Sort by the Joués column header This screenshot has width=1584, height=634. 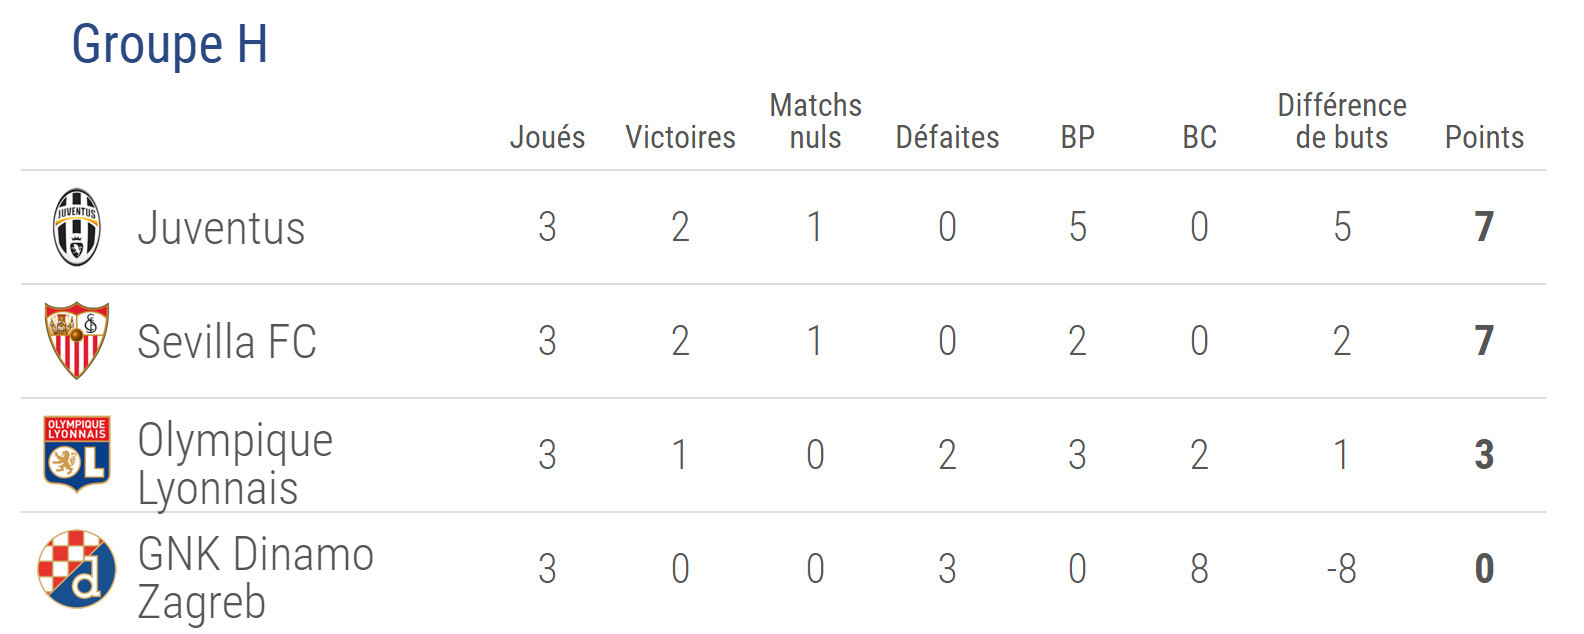547,137
